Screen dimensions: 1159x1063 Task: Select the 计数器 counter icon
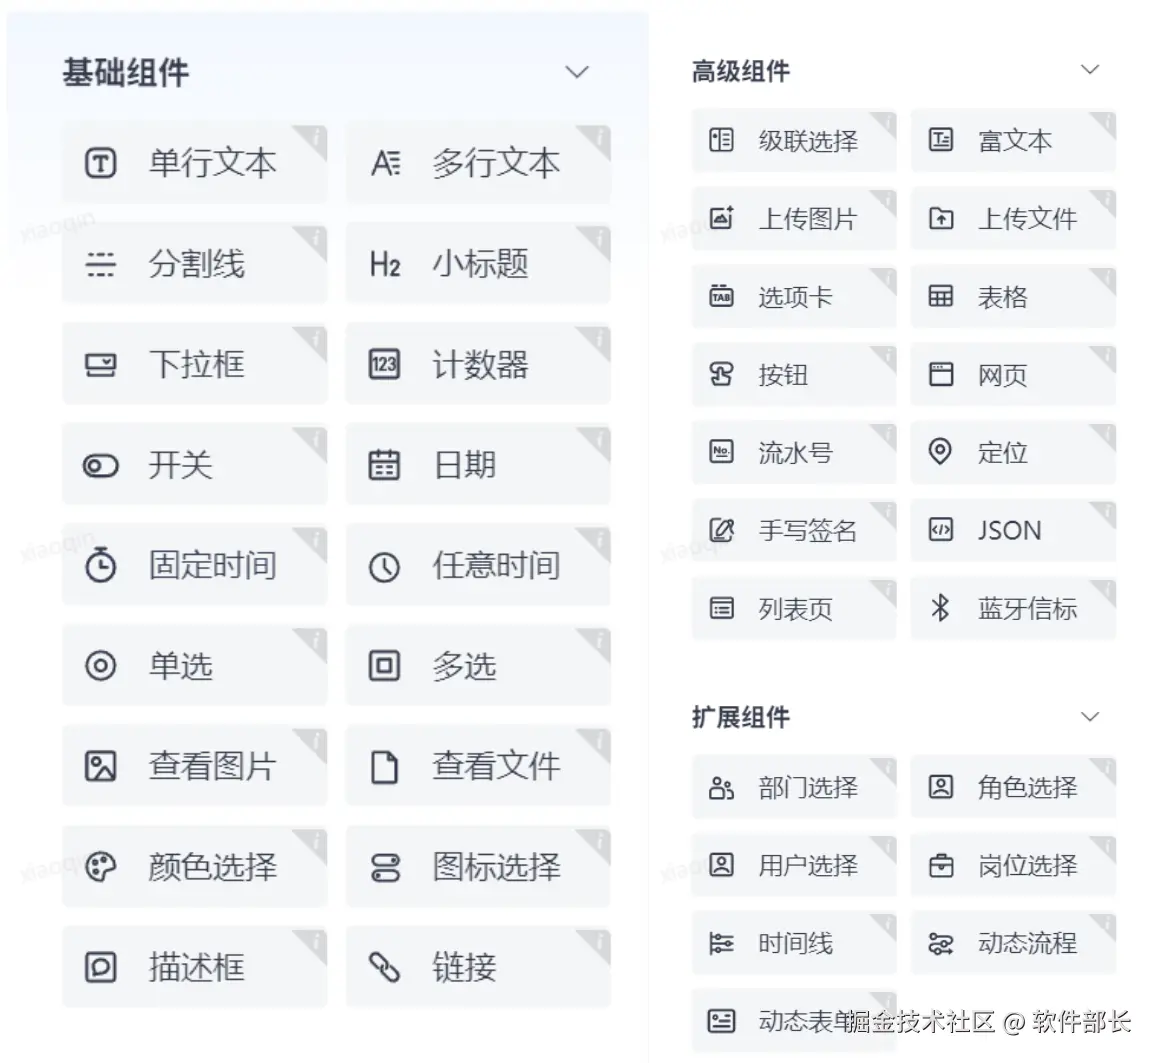(384, 364)
